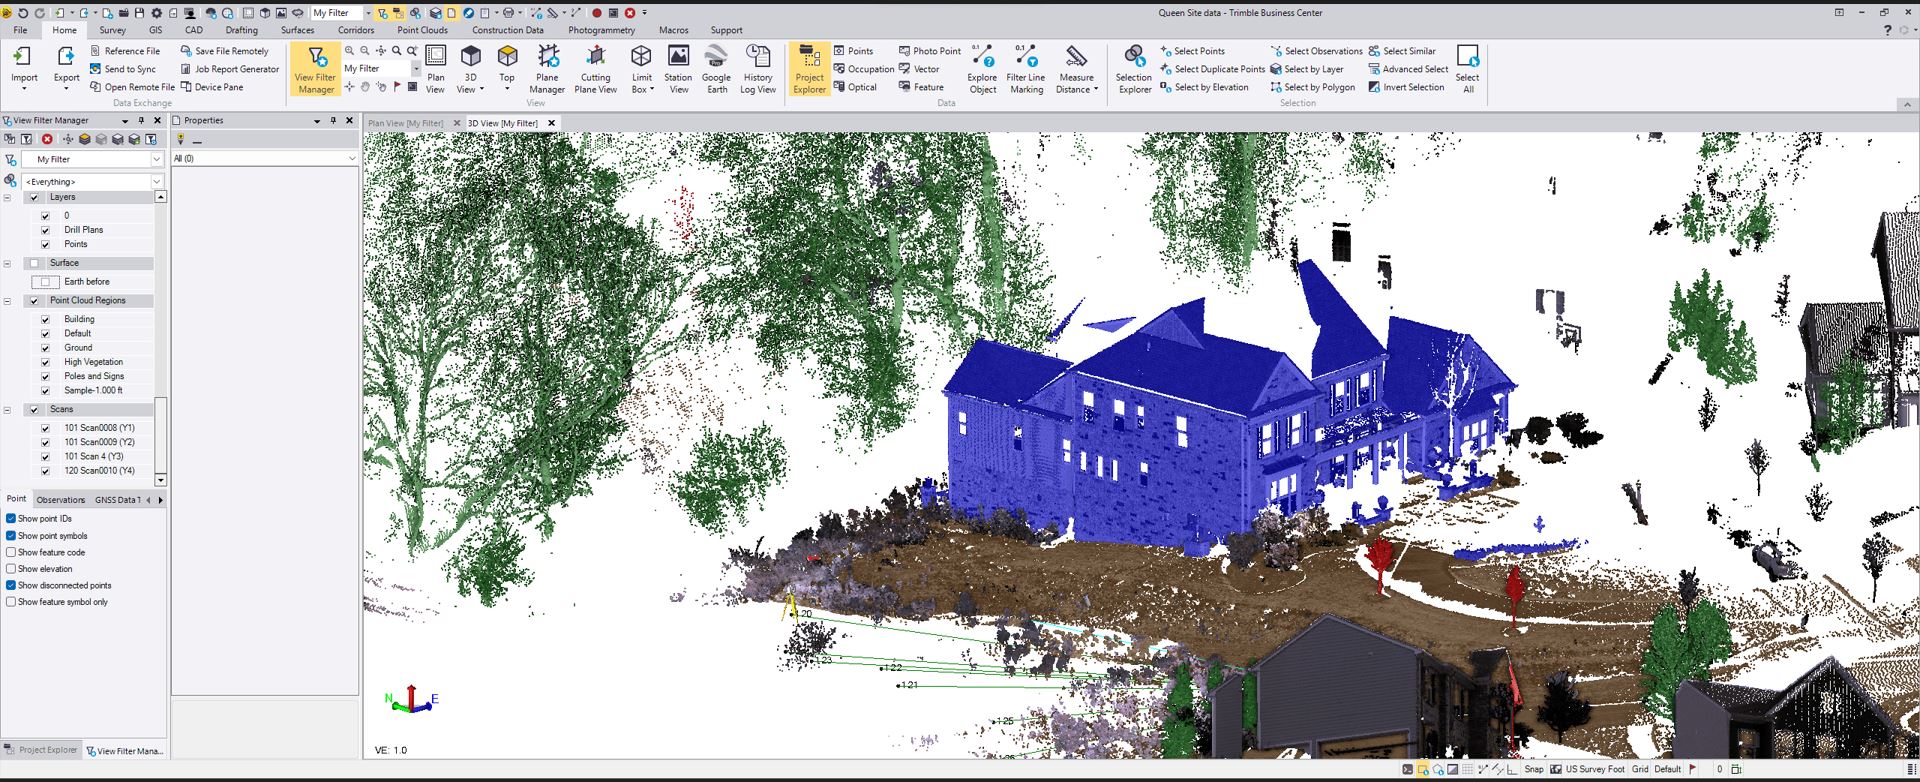
Task: Toggle Drill Plans layer checkbox
Action: [45, 230]
